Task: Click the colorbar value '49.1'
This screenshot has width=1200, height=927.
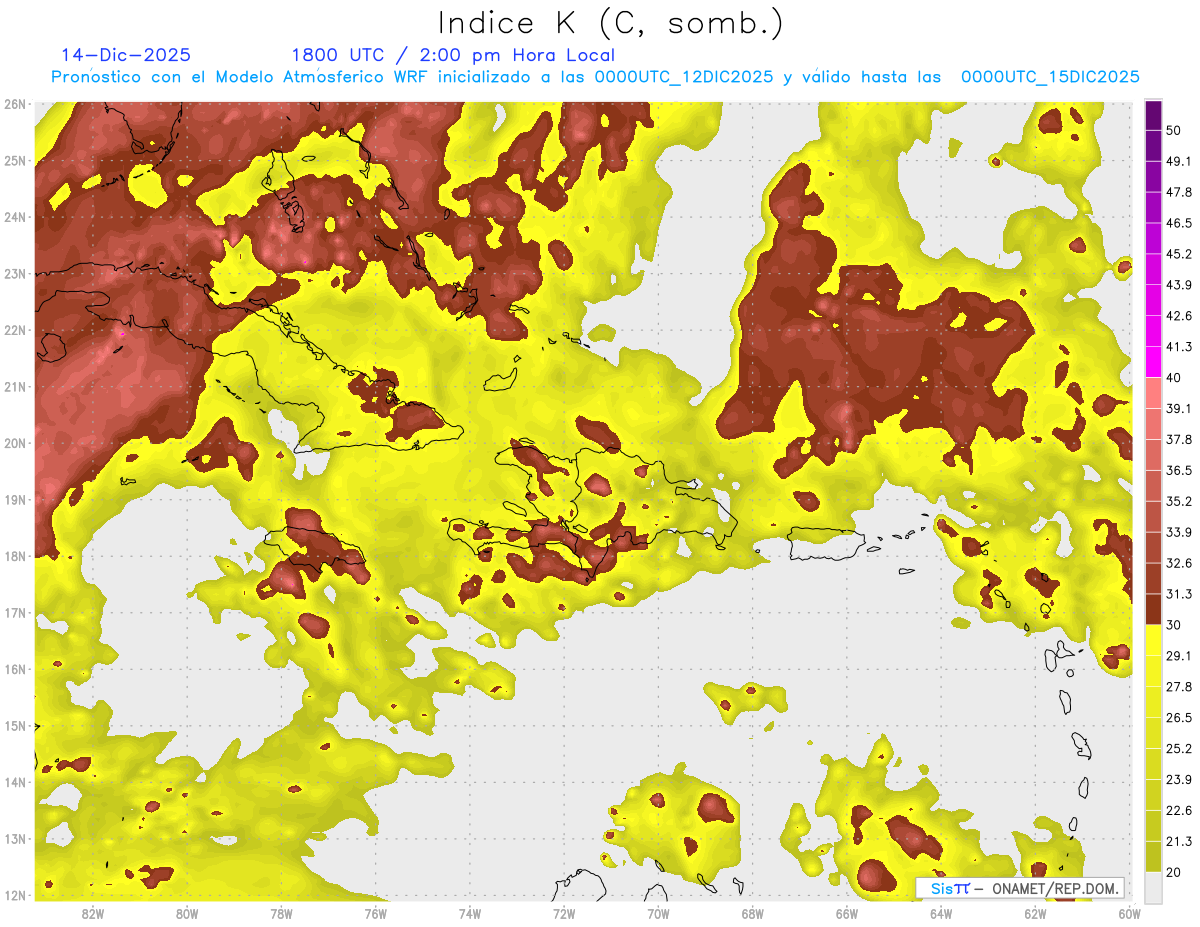Action: 1179,161
